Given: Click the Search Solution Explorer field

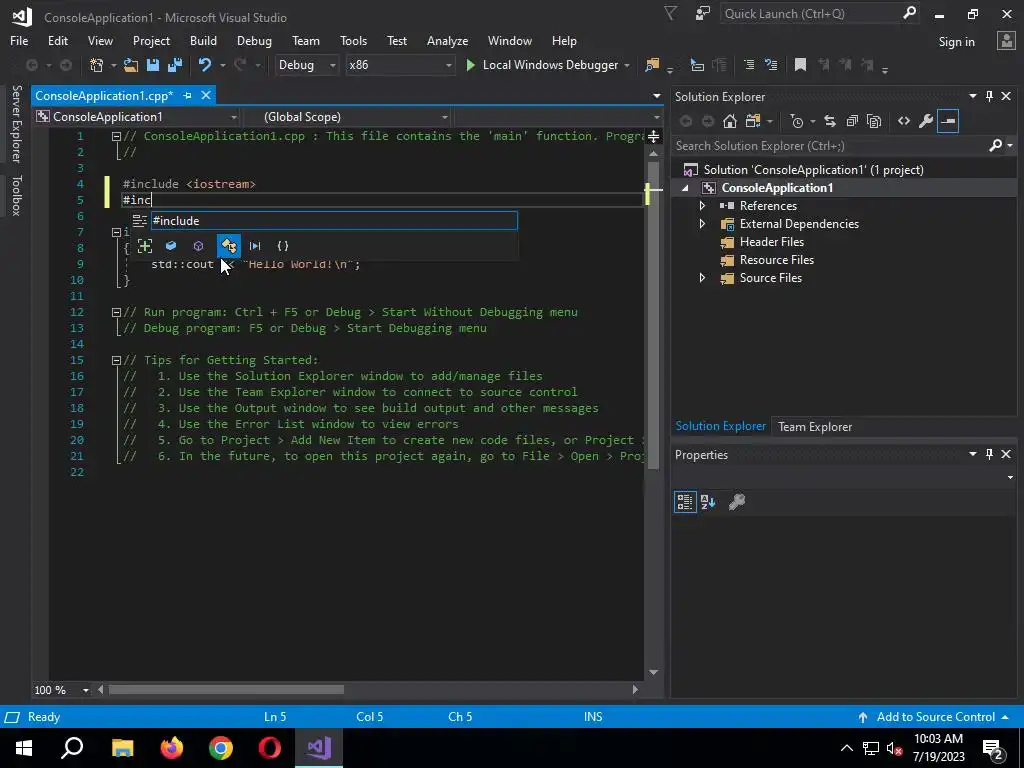Looking at the screenshot, I should (829, 146).
